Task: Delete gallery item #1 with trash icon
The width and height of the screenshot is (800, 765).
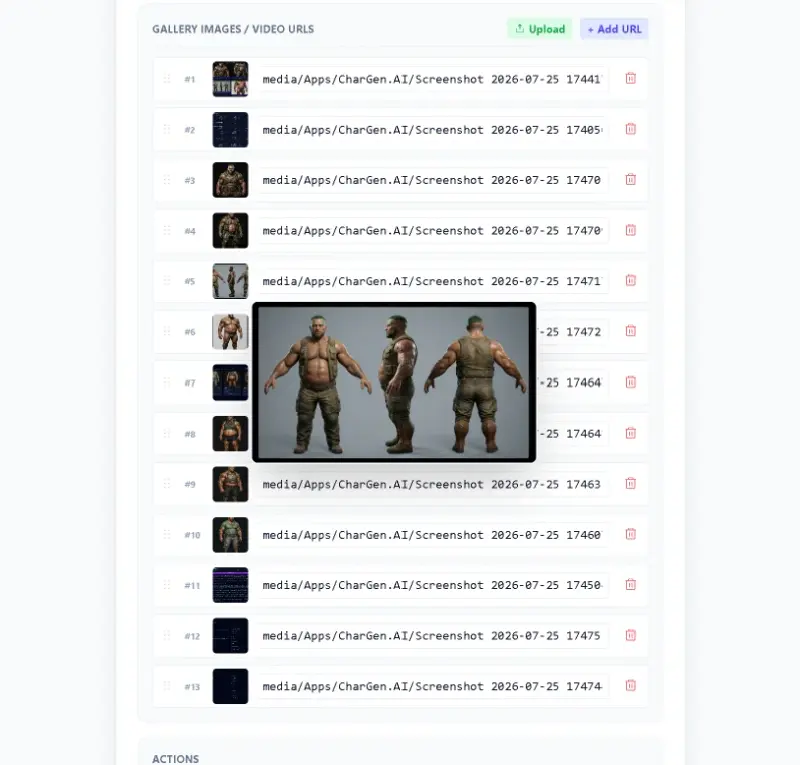Action: click(x=631, y=79)
